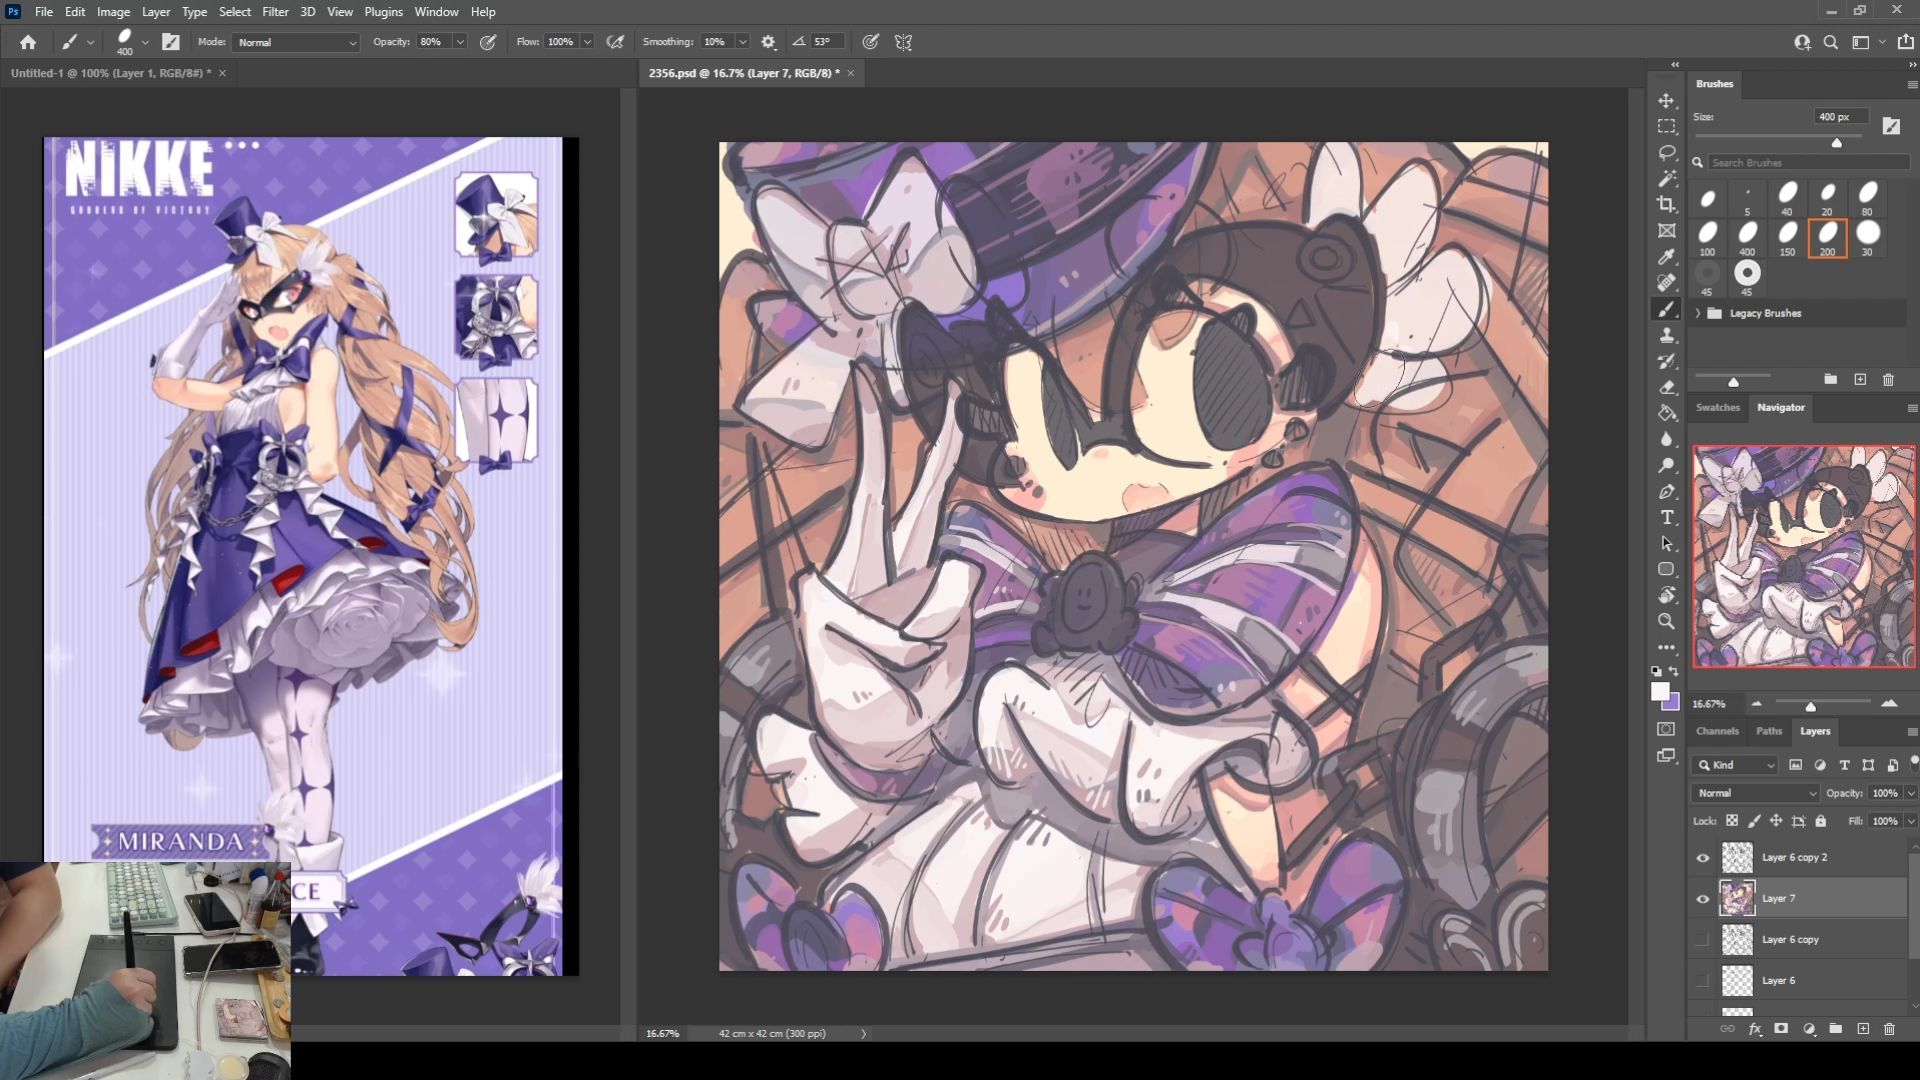Toggle airbrush-style build-up
The width and height of the screenshot is (1920, 1080).
coord(616,42)
